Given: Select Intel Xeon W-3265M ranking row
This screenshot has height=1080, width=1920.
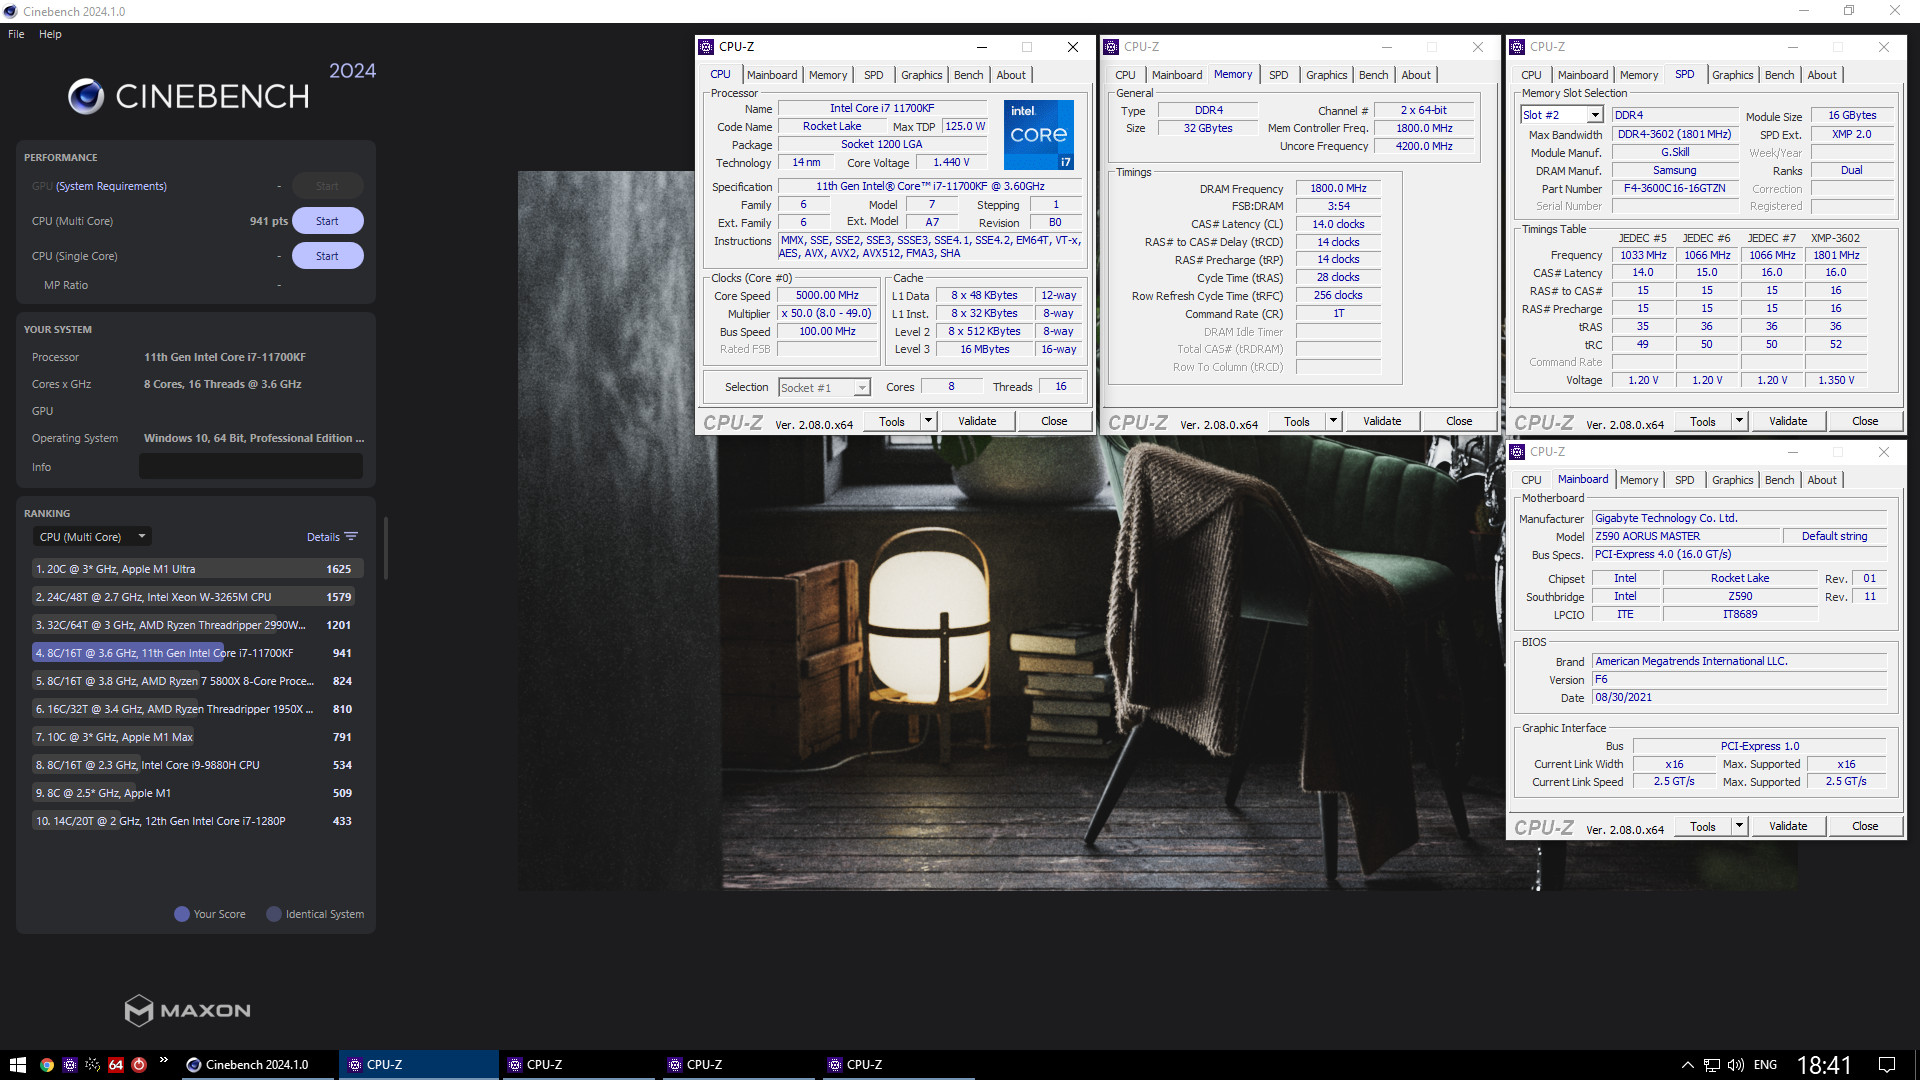Looking at the screenshot, I should tap(196, 597).
